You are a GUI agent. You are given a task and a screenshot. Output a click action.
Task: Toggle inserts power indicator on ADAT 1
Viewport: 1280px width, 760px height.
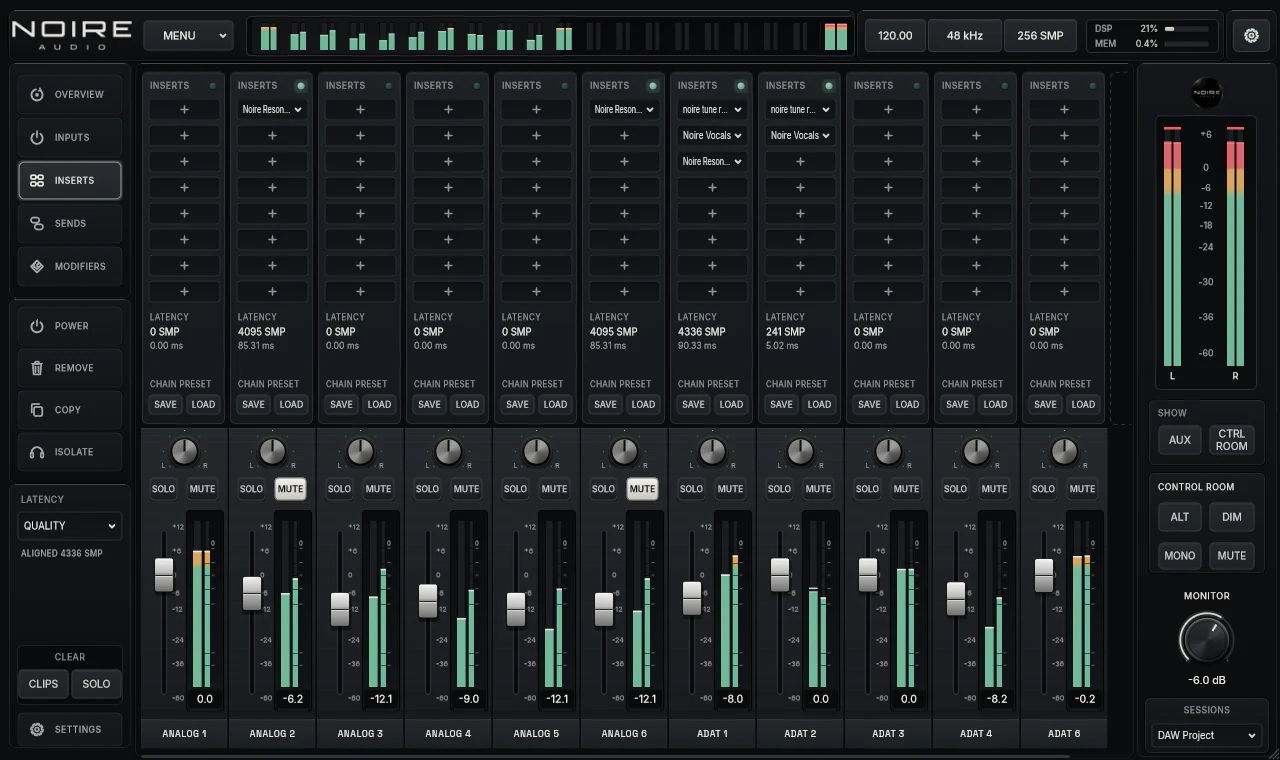[x=740, y=86]
